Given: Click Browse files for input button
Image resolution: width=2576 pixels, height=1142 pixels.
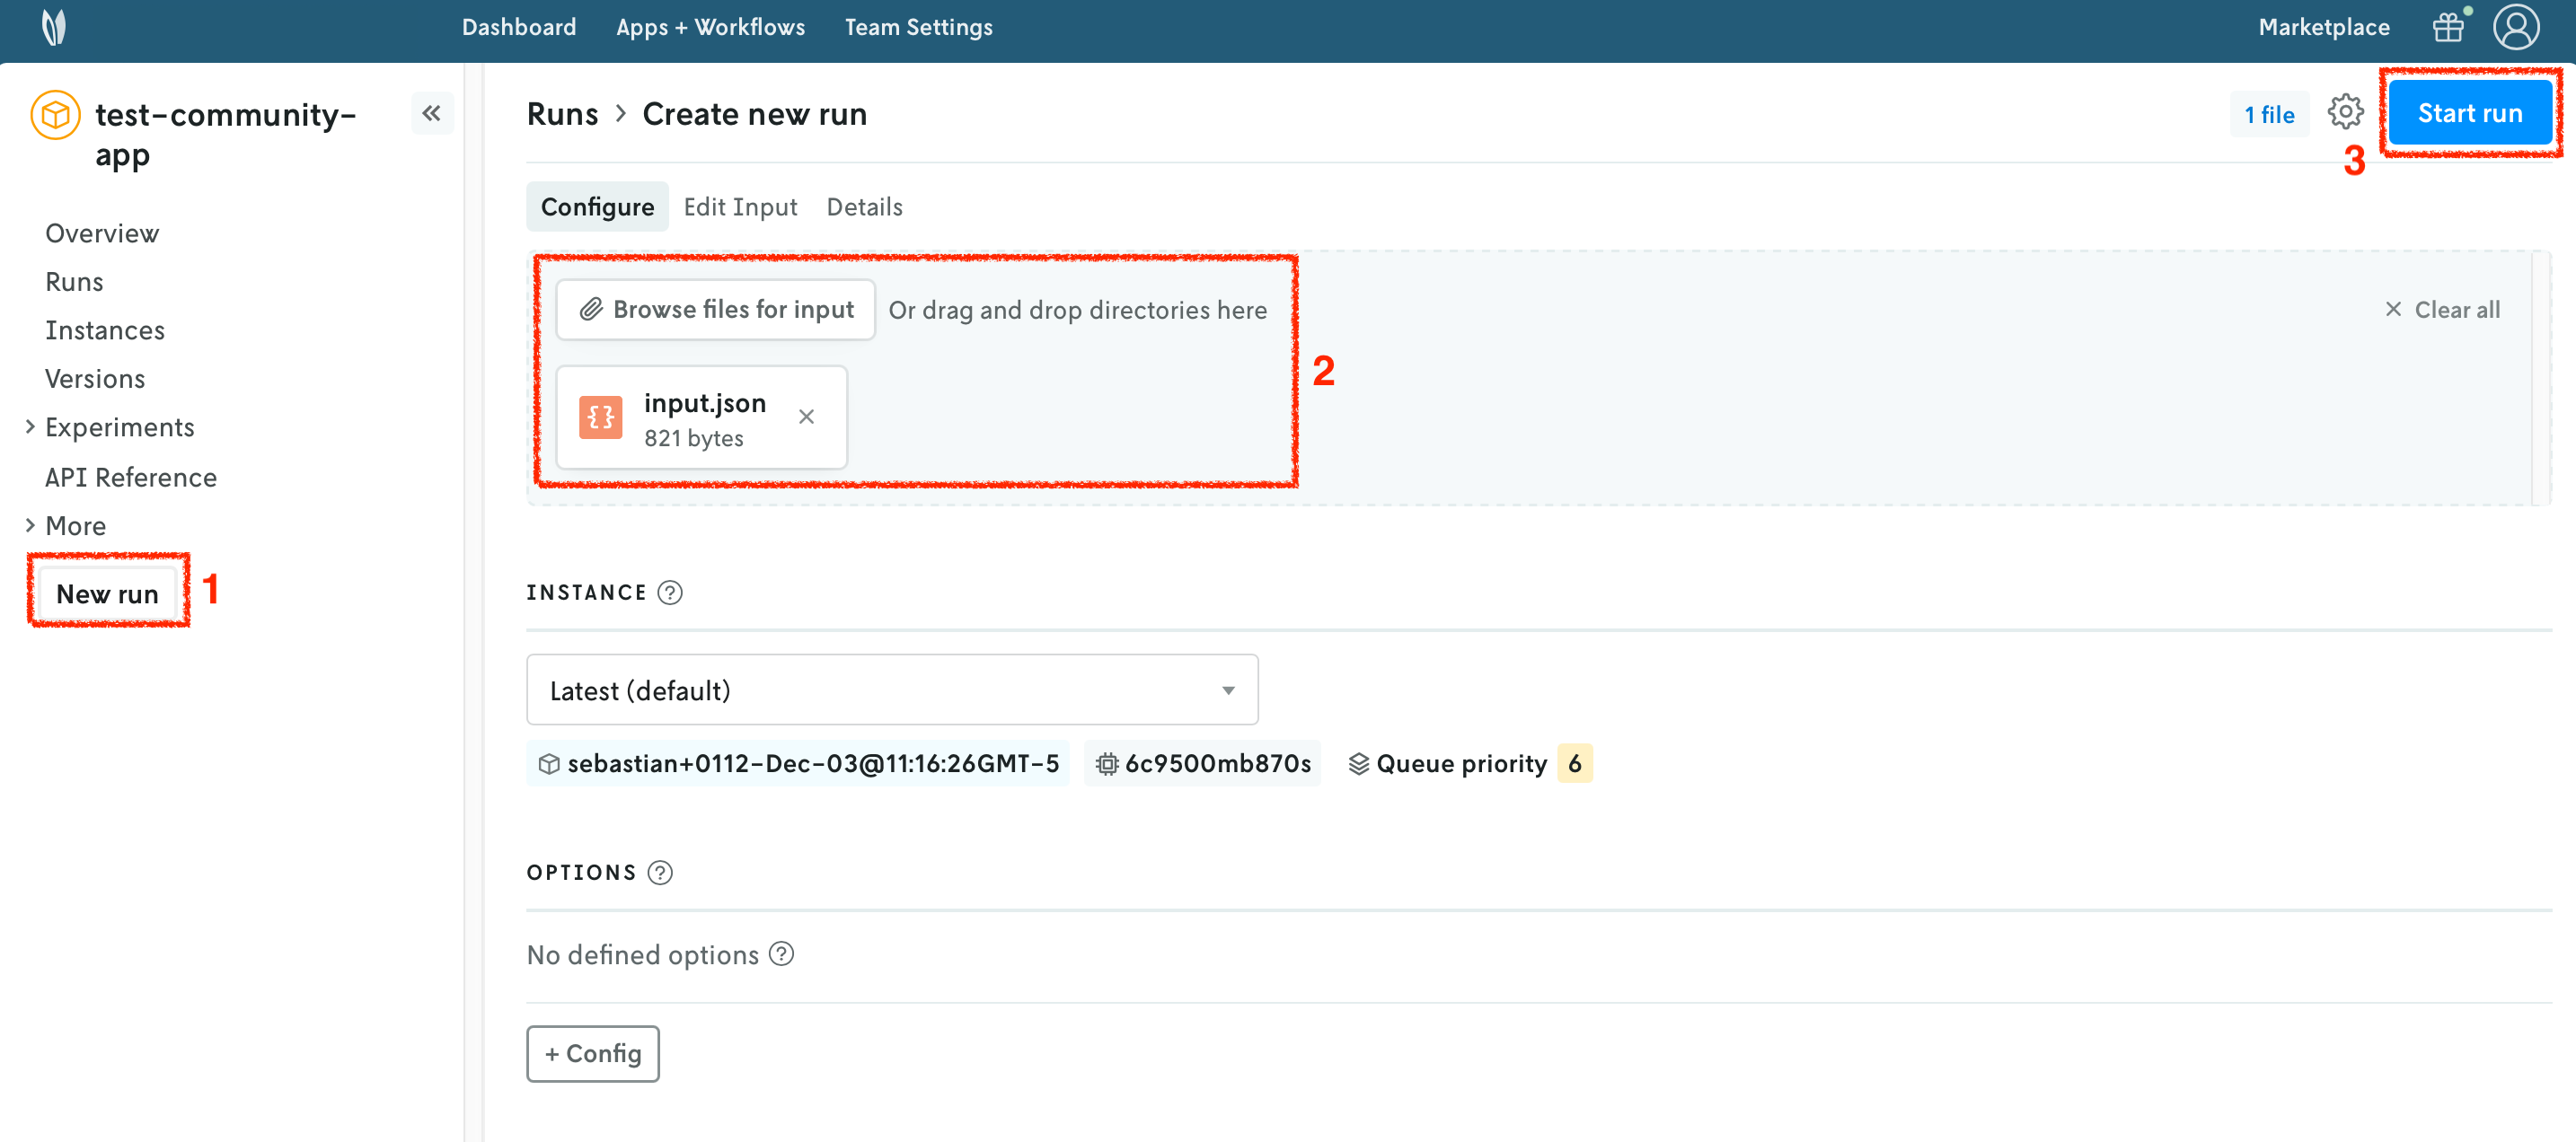Looking at the screenshot, I should 716,310.
